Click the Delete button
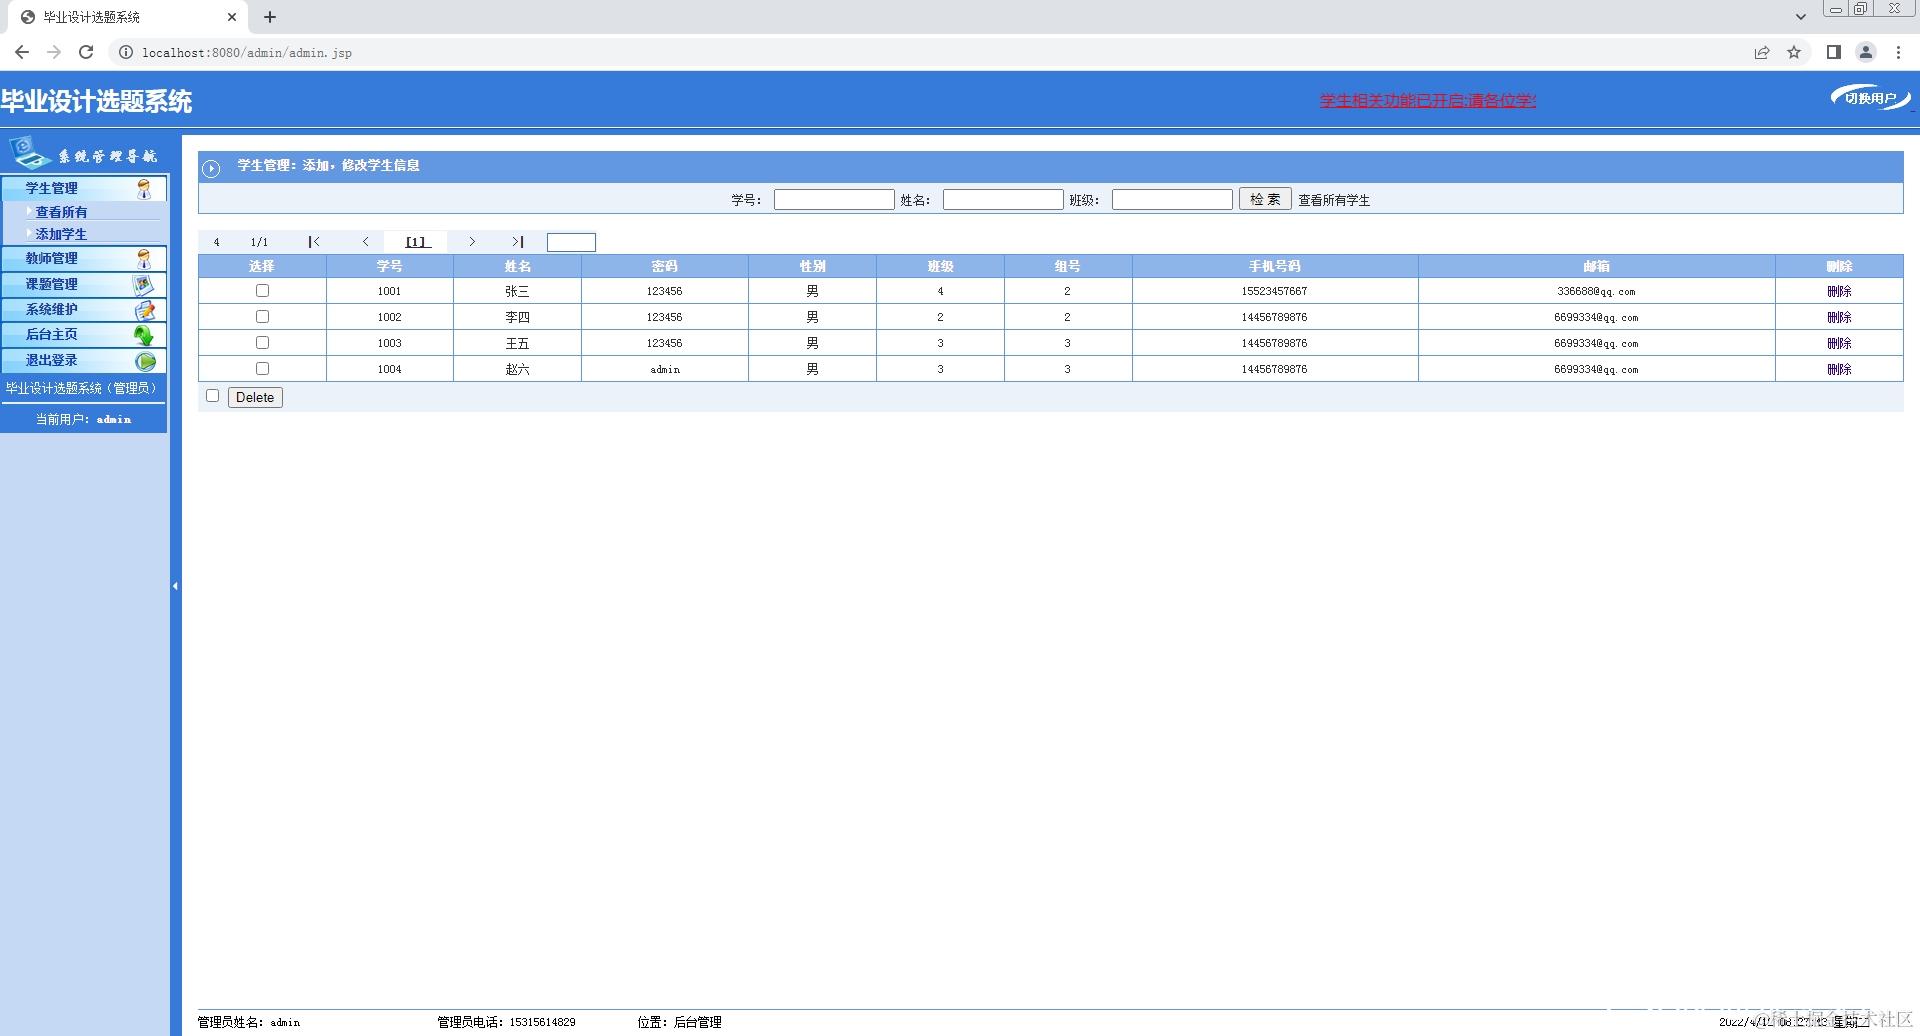Viewport: 1920px width, 1036px height. [x=255, y=398]
